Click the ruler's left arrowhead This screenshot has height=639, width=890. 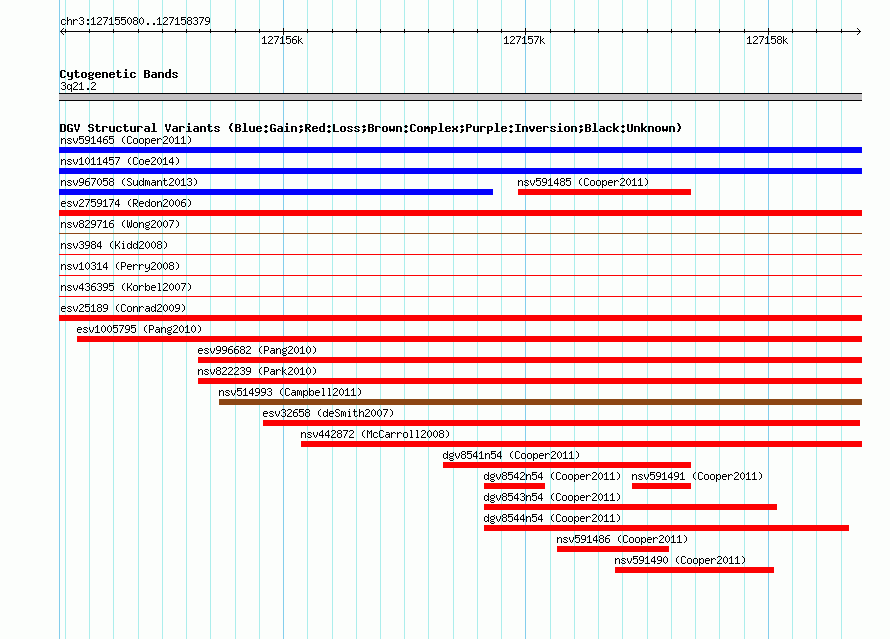coord(62,31)
